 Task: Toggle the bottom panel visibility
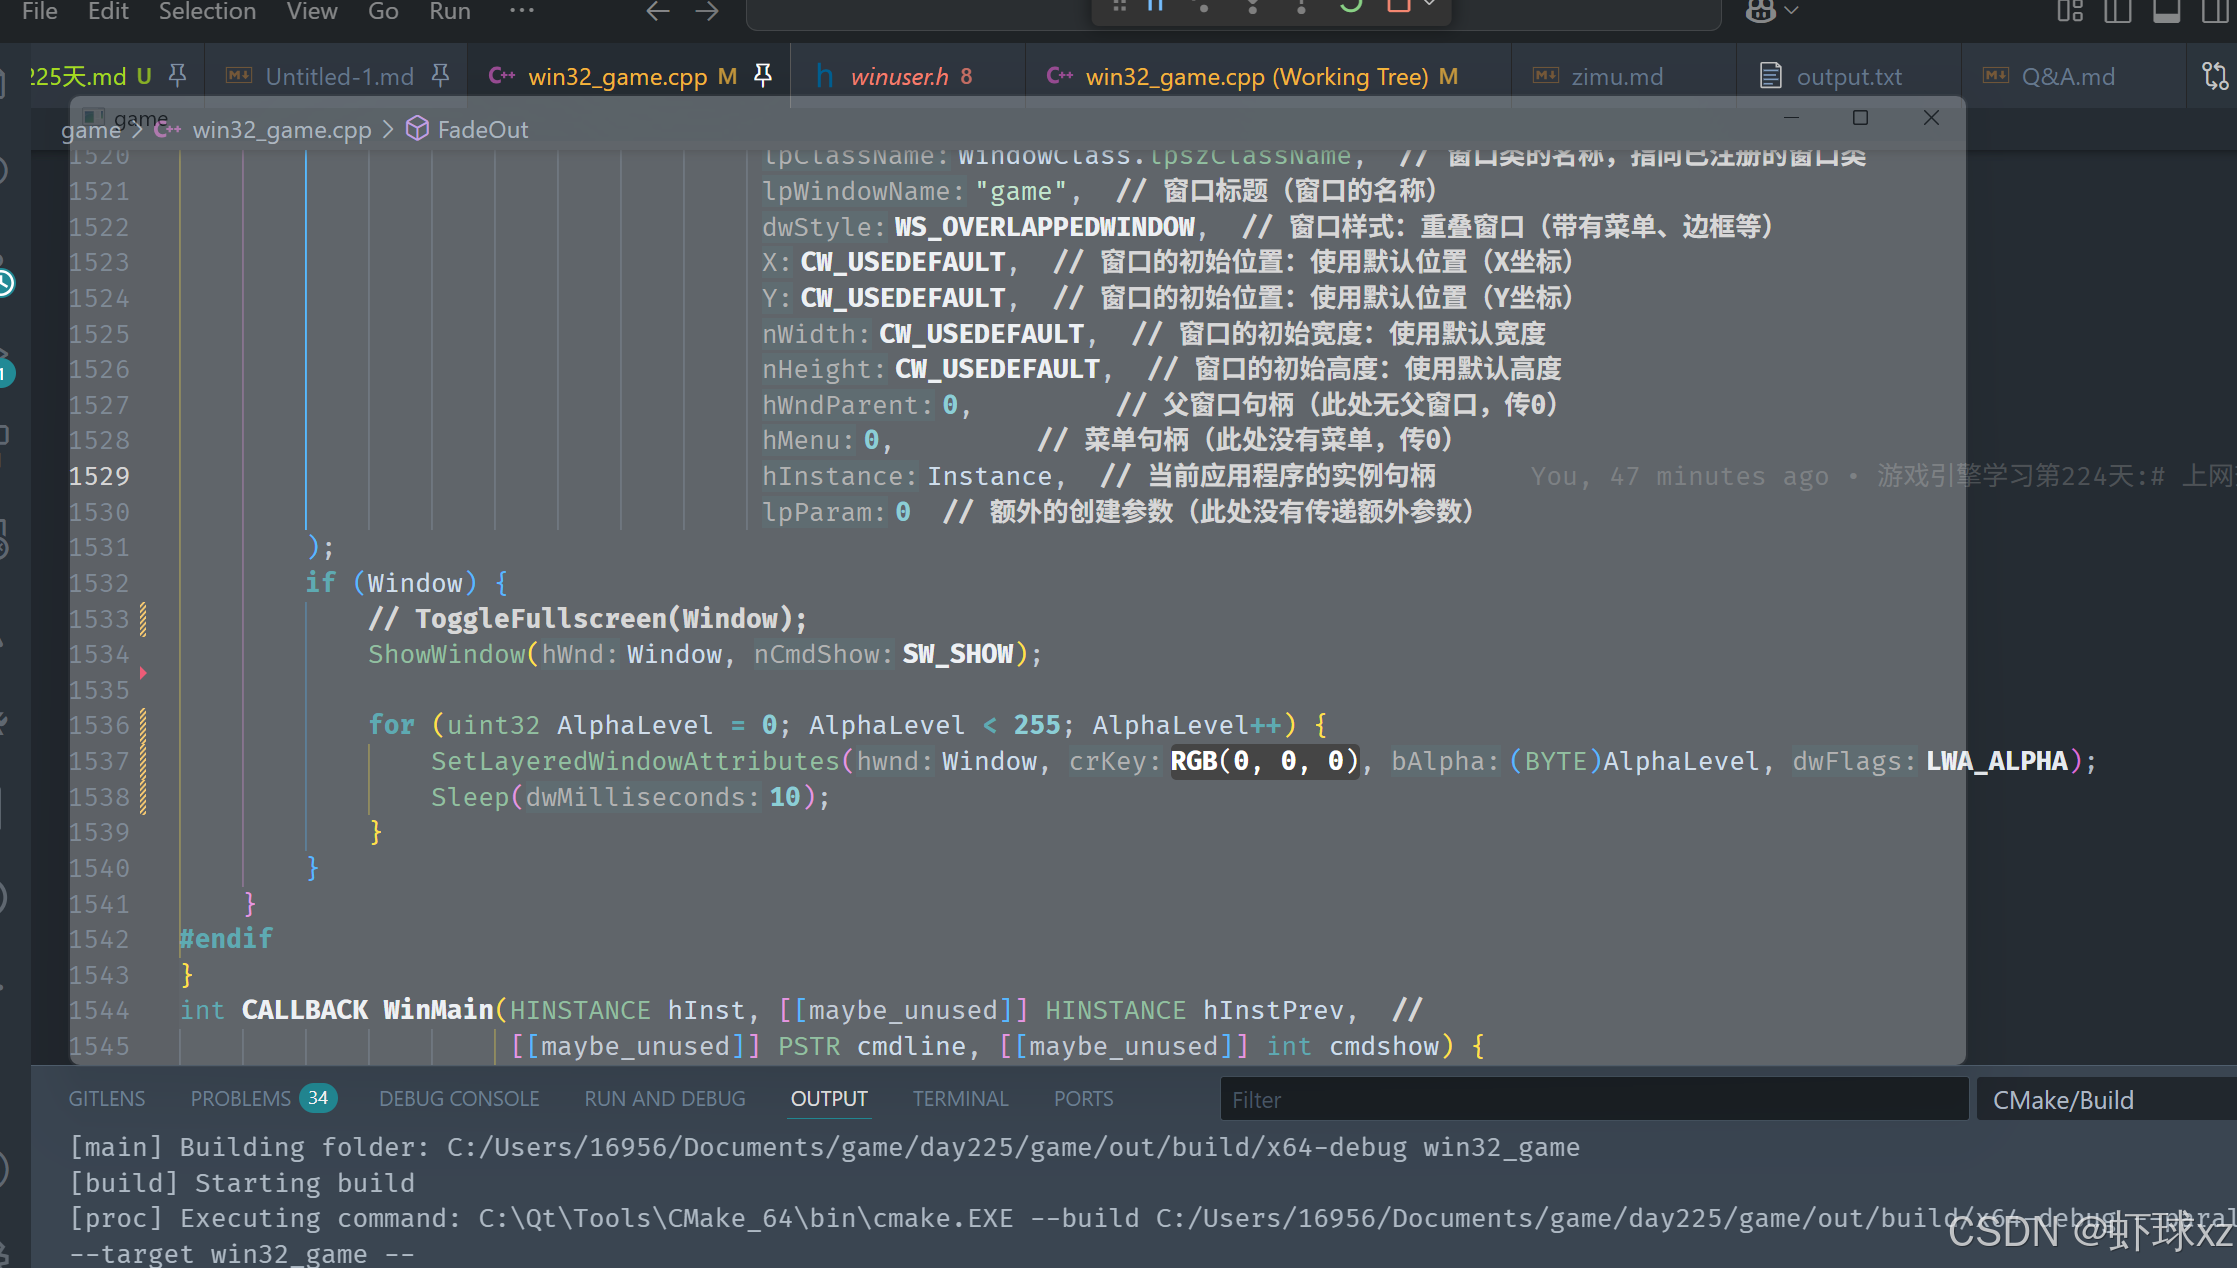click(2166, 11)
